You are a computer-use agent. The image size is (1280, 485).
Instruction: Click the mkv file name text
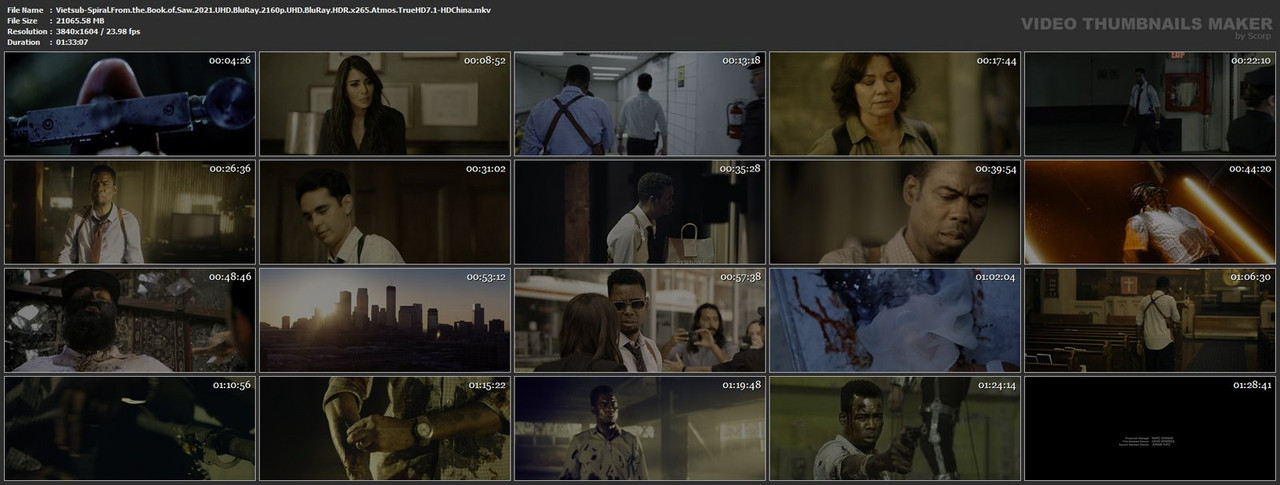point(275,9)
